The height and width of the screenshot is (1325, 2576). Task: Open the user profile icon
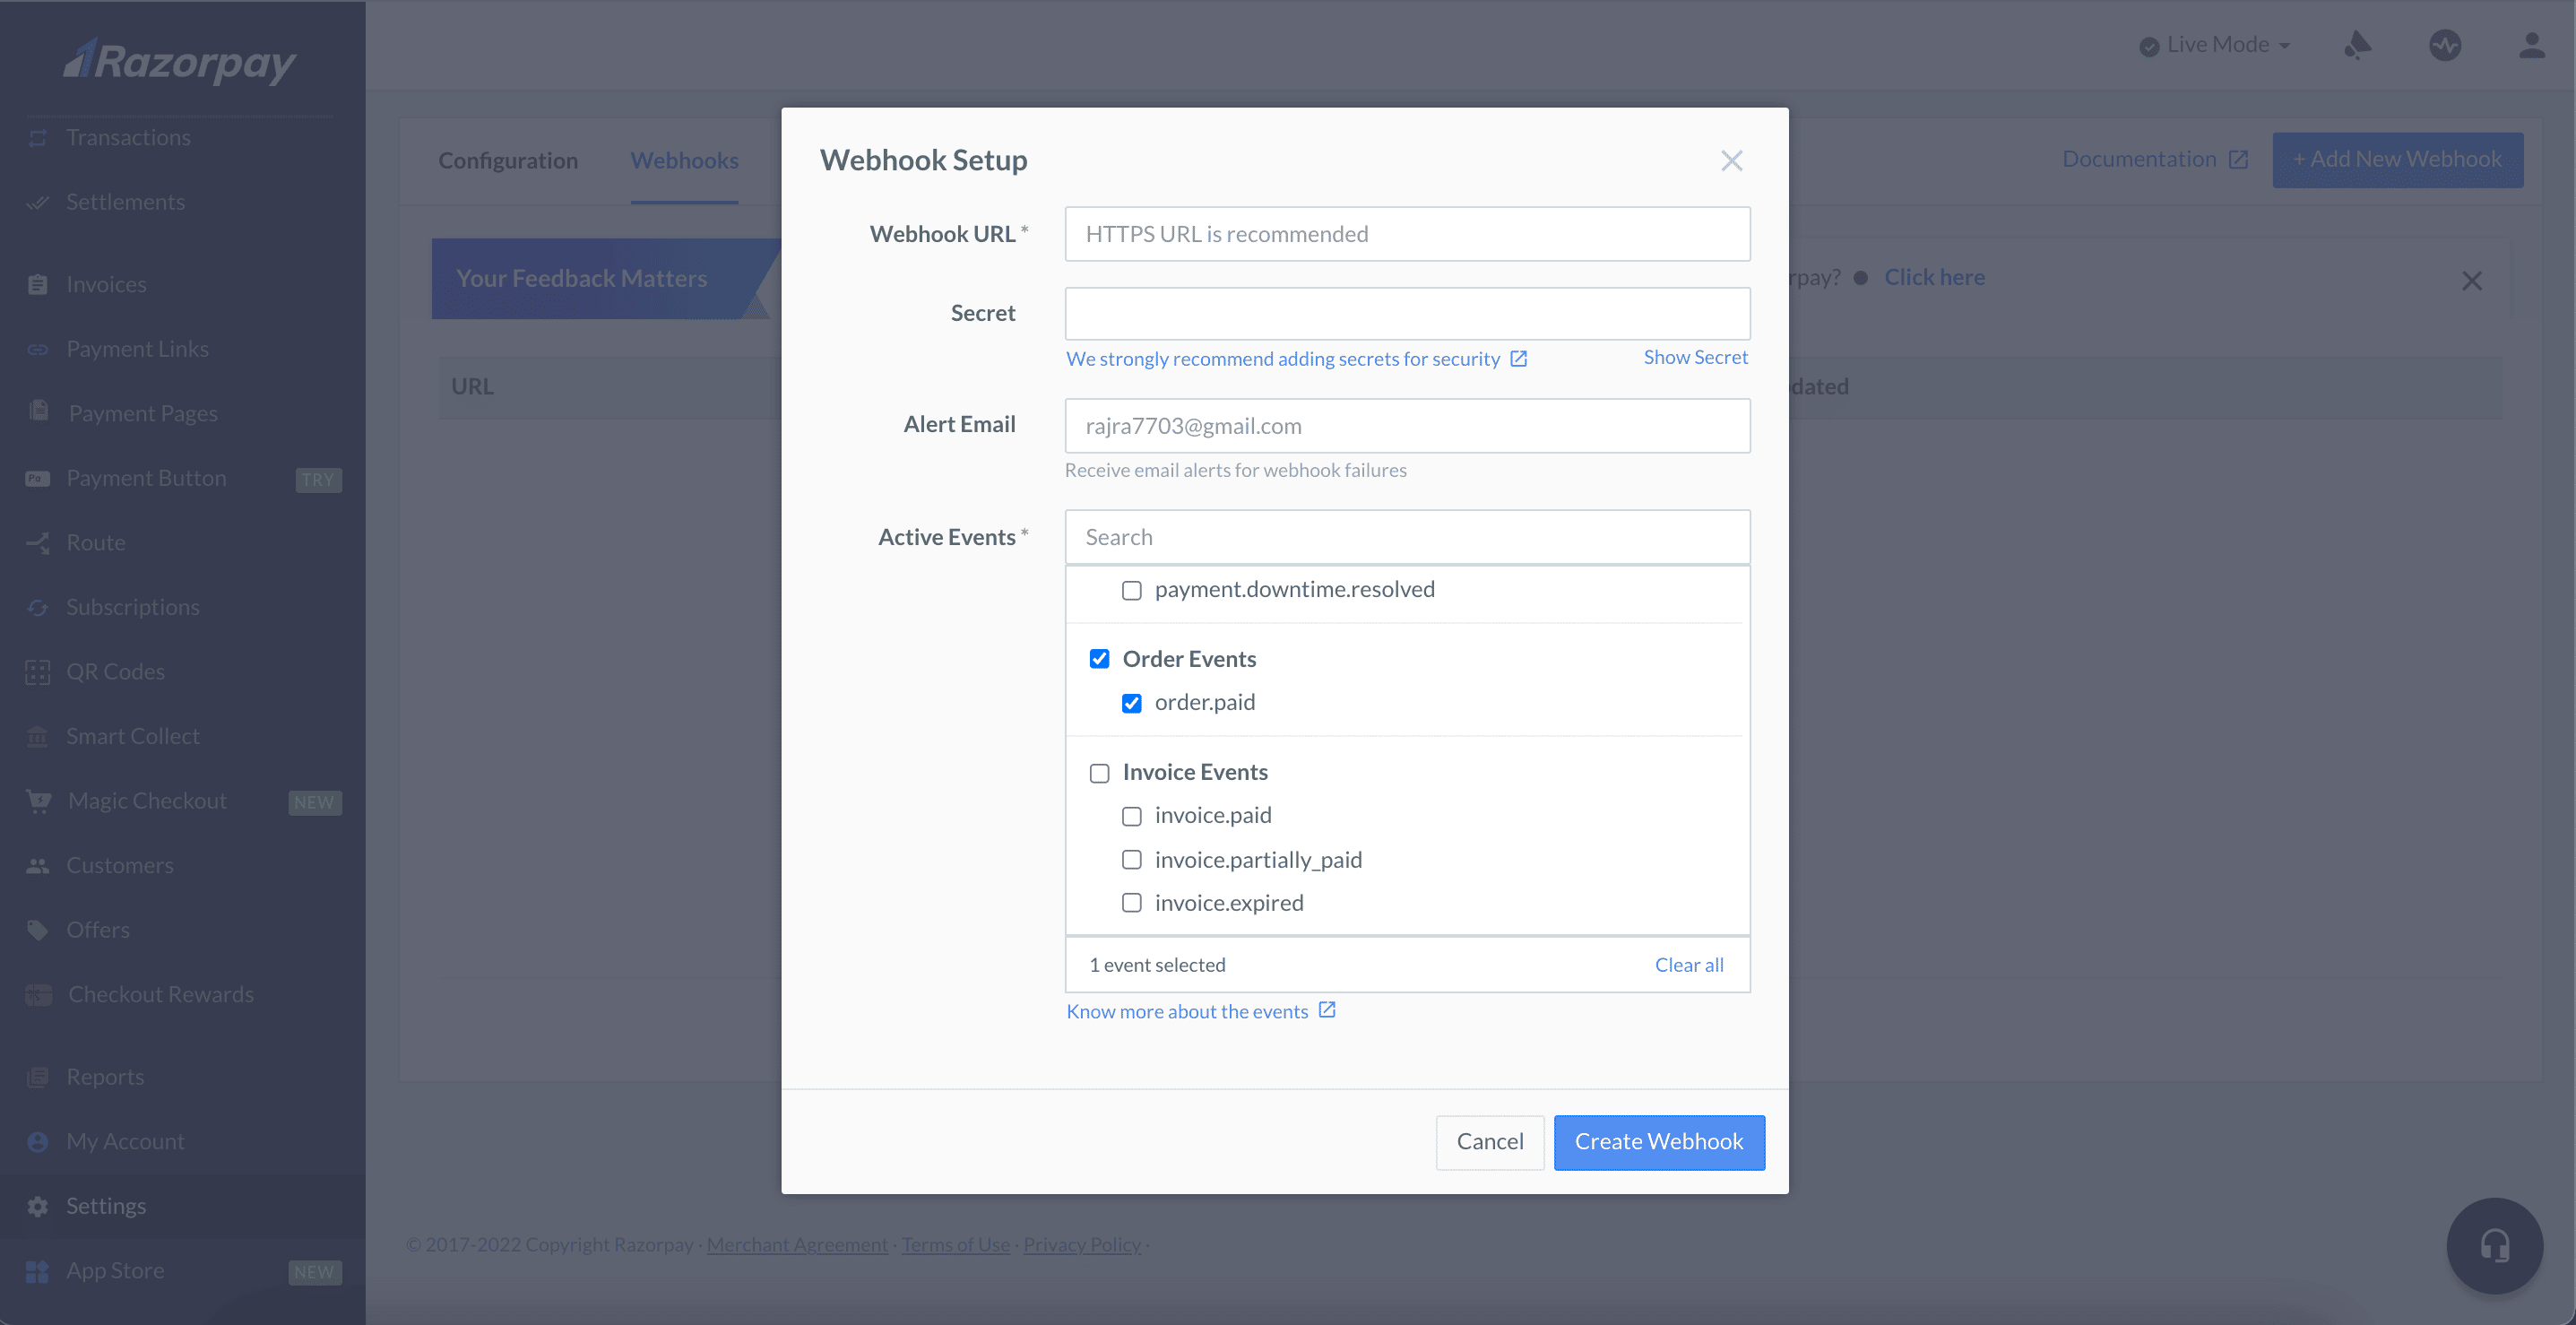click(2531, 45)
